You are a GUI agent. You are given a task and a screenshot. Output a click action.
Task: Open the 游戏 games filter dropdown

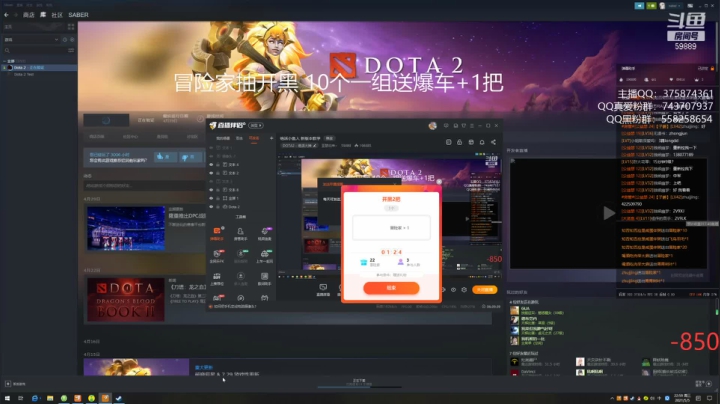[x=31, y=39]
